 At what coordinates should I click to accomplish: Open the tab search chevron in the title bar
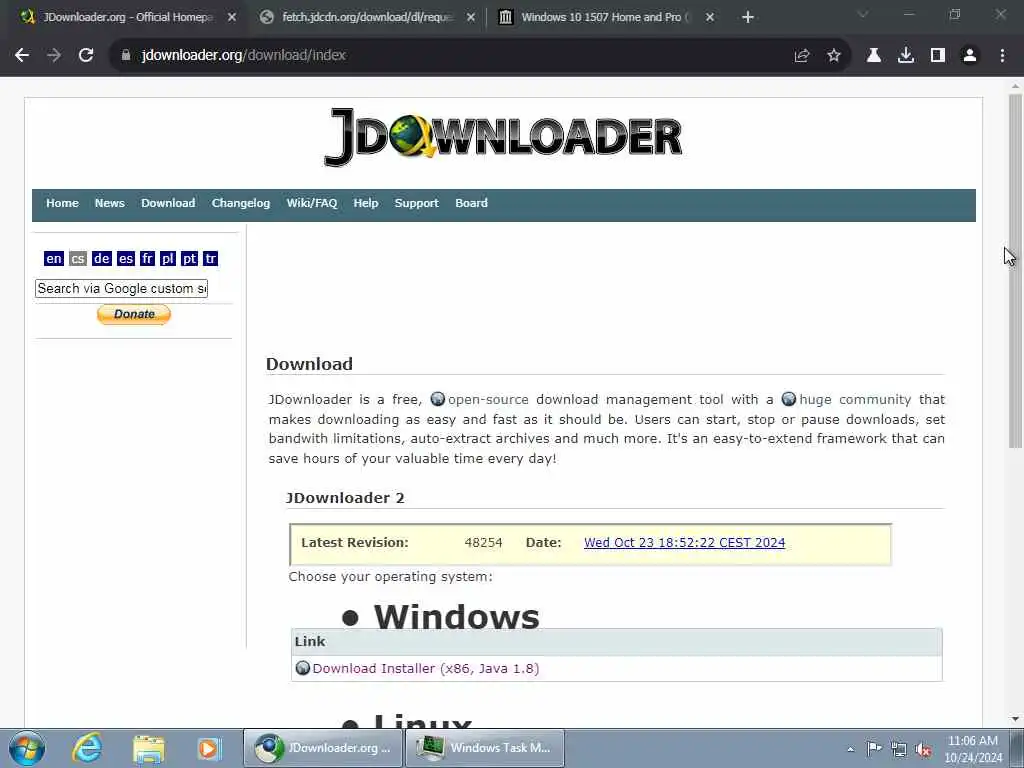point(863,14)
